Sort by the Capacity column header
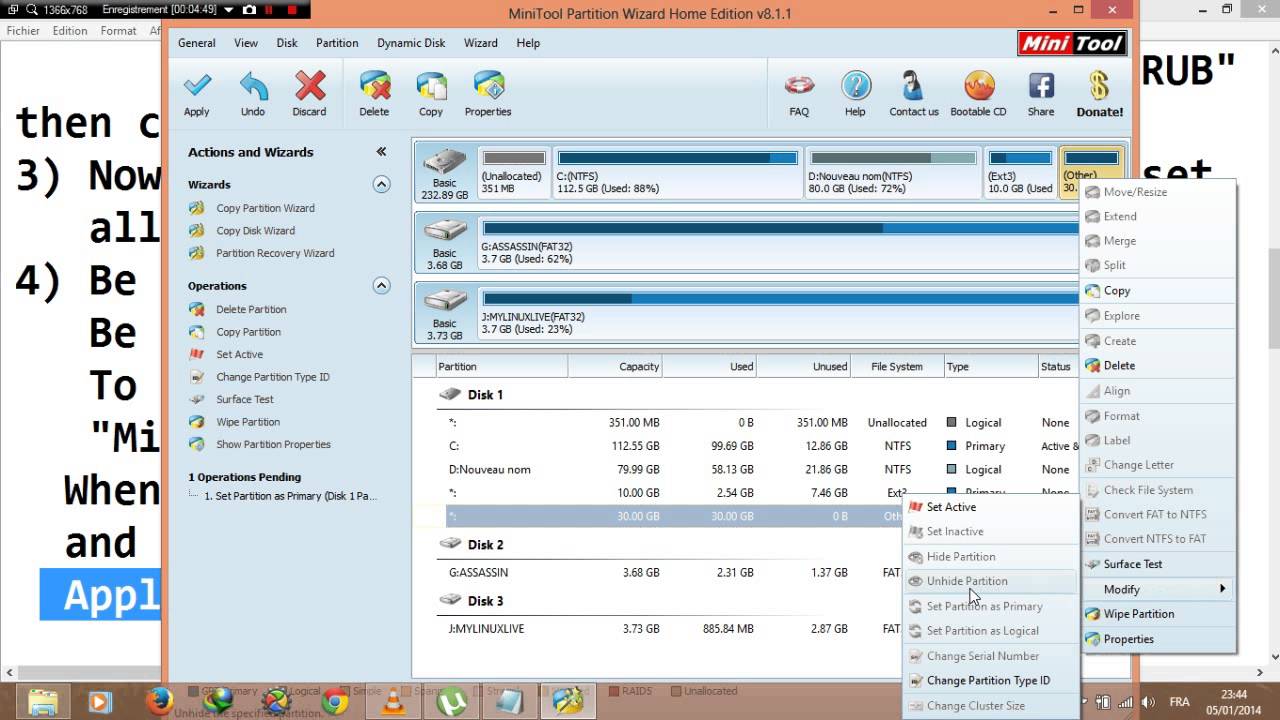The width and height of the screenshot is (1280, 720). pyautogui.click(x=616, y=367)
